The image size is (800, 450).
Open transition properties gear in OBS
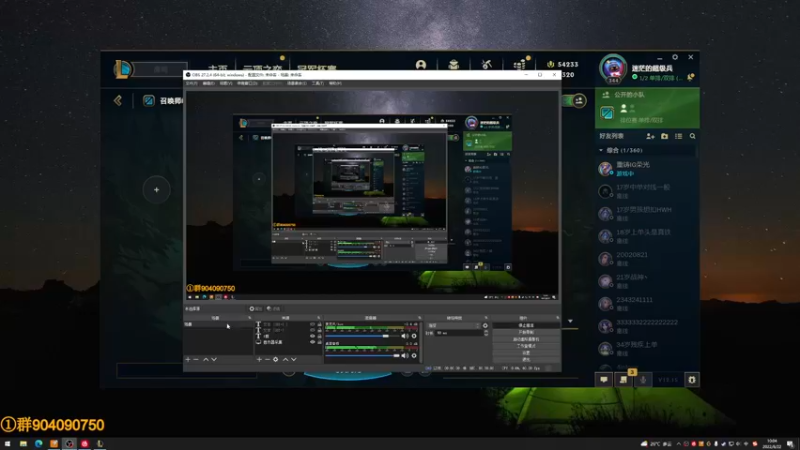[x=485, y=326]
